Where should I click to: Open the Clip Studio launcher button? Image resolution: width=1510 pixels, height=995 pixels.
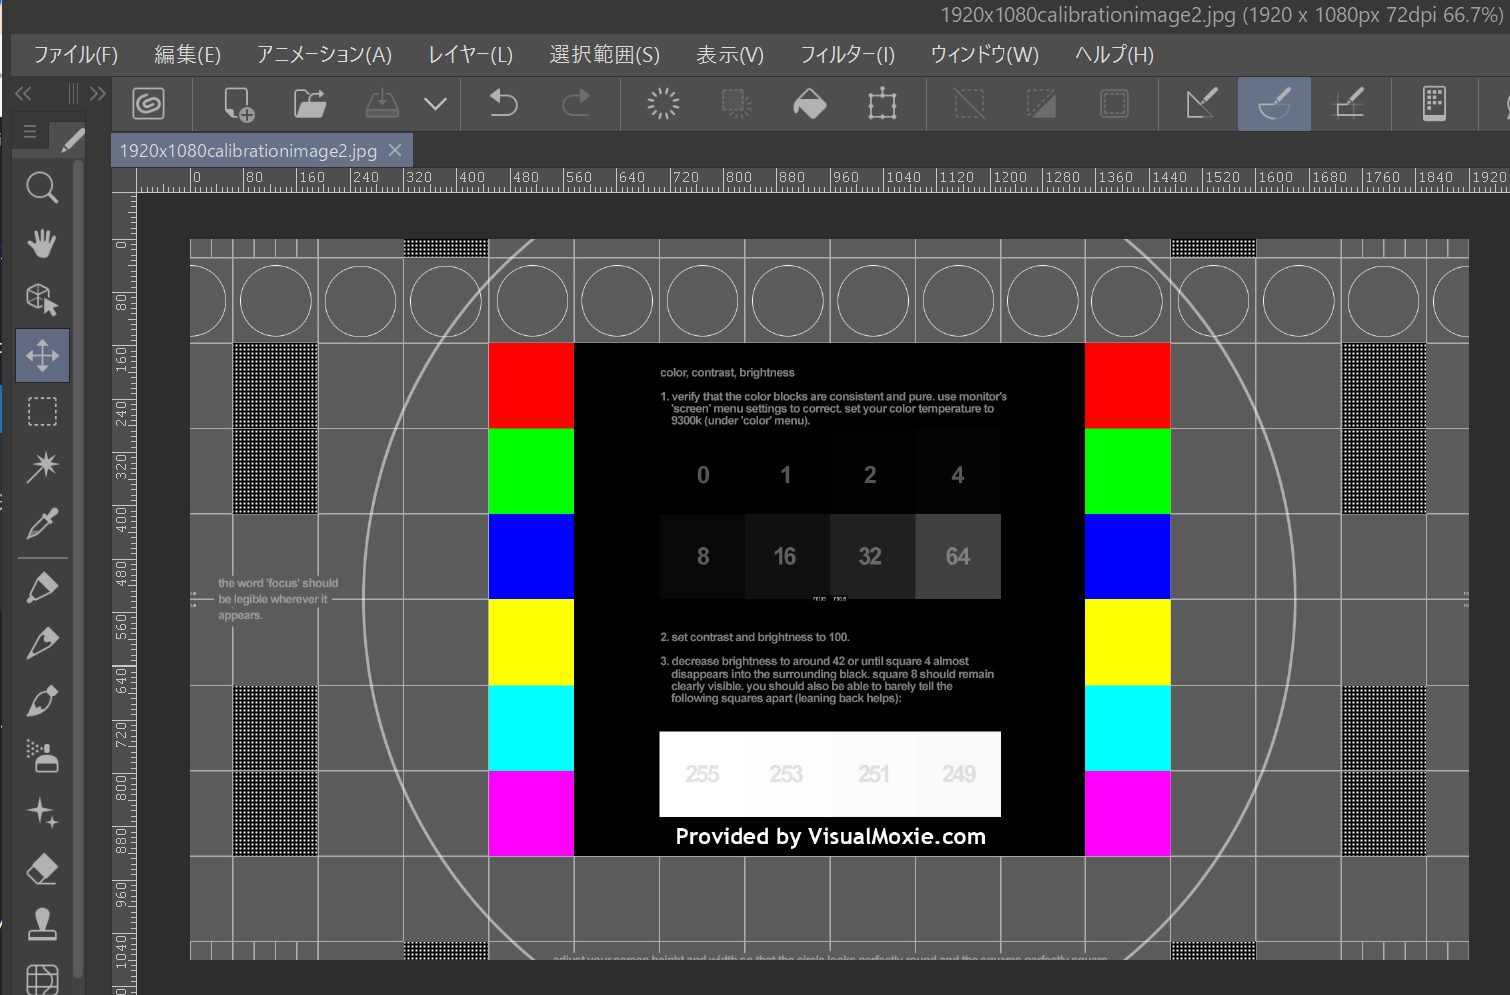148,104
